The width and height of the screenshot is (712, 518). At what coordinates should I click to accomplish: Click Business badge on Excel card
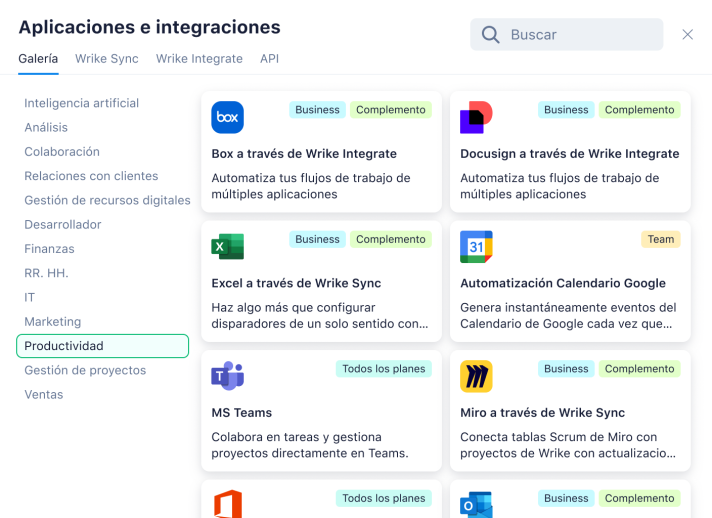tap(317, 239)
